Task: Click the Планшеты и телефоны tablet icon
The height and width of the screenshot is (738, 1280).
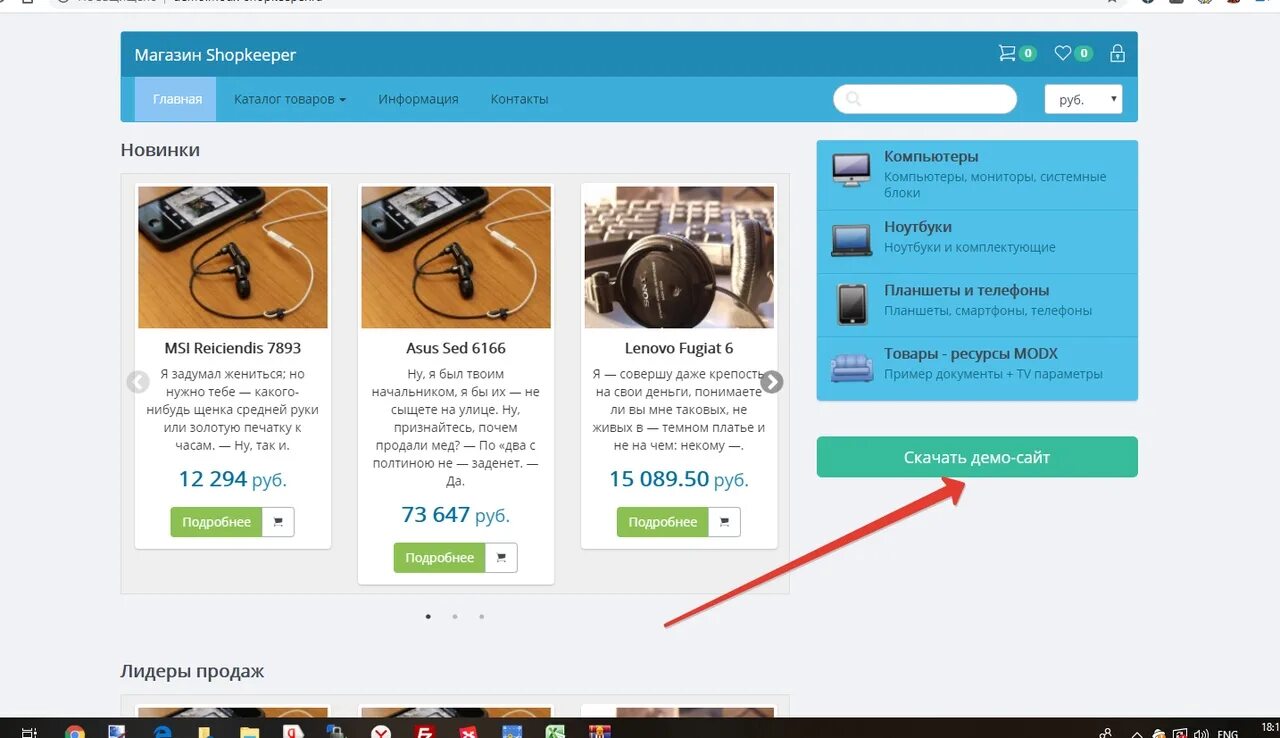Action: point(852,304)
